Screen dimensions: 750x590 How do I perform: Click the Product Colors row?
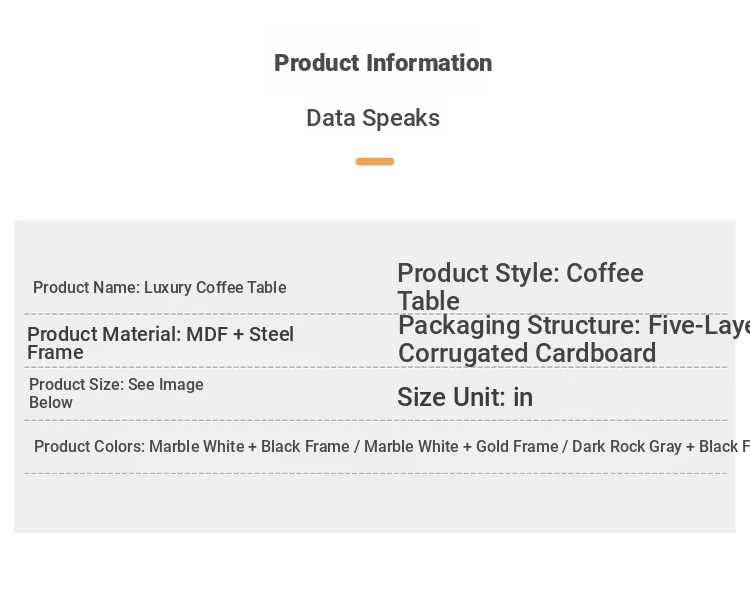pos(375,446)
